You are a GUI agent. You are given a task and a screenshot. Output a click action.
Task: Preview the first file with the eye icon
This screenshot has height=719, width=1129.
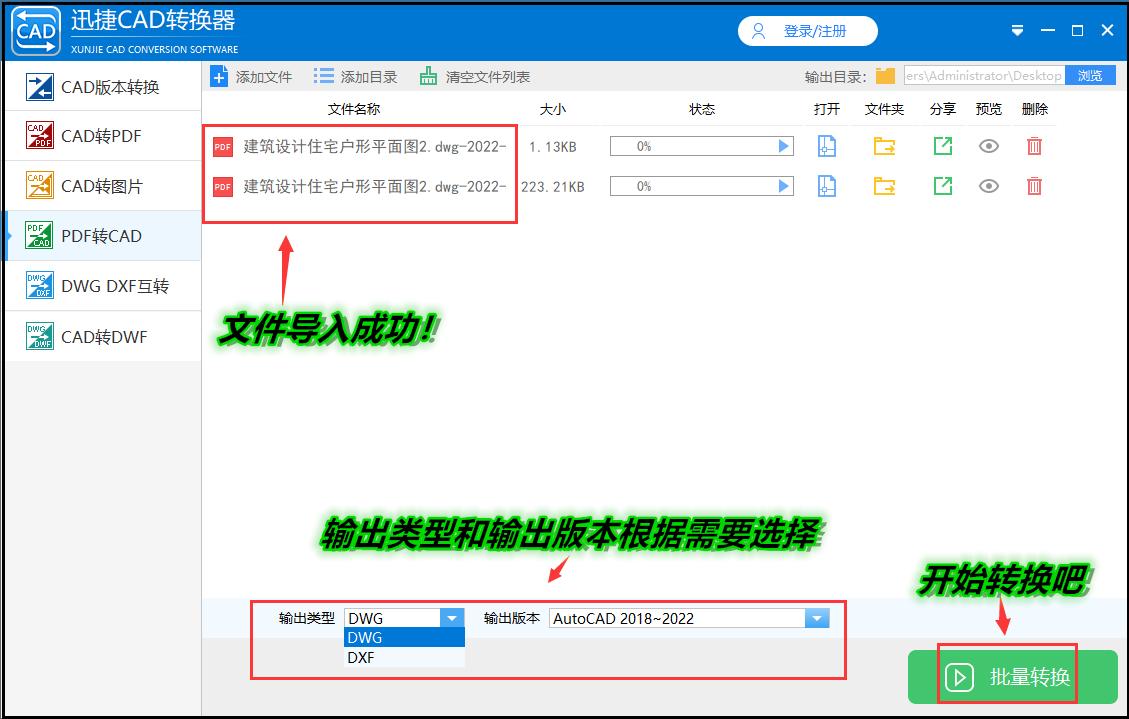[988, 146]
